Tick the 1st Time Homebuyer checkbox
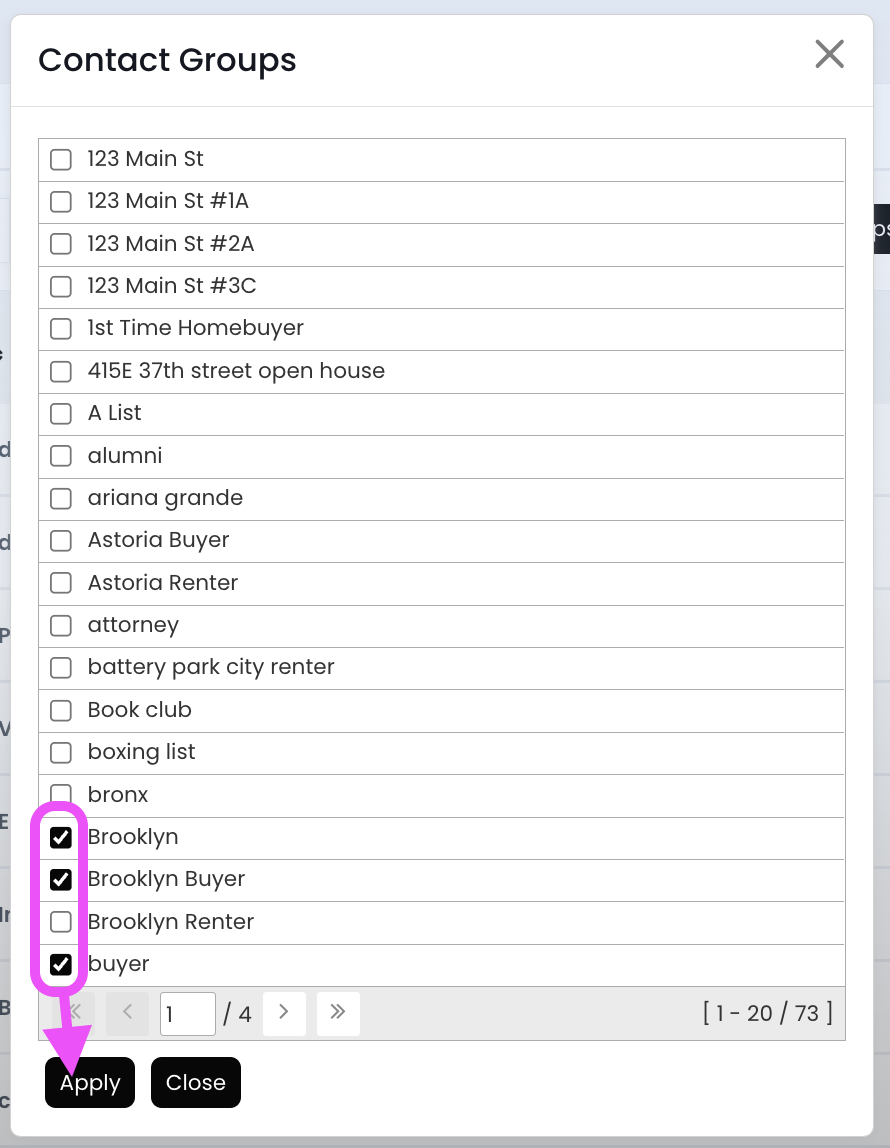Image resolution: width=890 pixels, height=1148 pixels. (x=61, y=328)
